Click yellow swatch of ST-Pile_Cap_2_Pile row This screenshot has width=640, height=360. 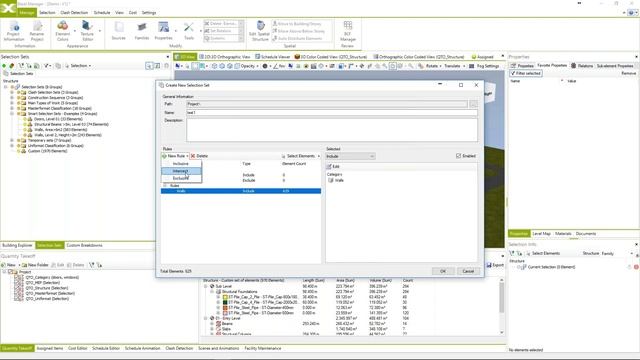225,297
